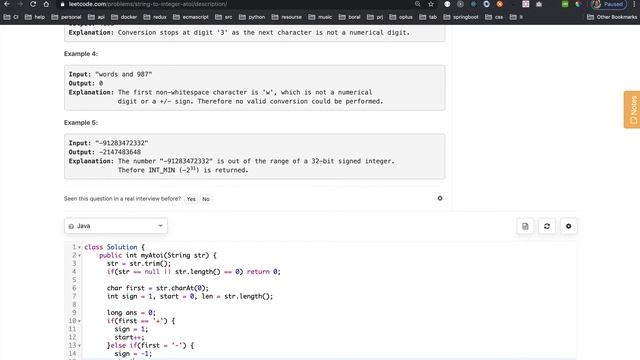
Task: Open the music bookmark folder
Action: pyautogui.click(x=320, y=17)
